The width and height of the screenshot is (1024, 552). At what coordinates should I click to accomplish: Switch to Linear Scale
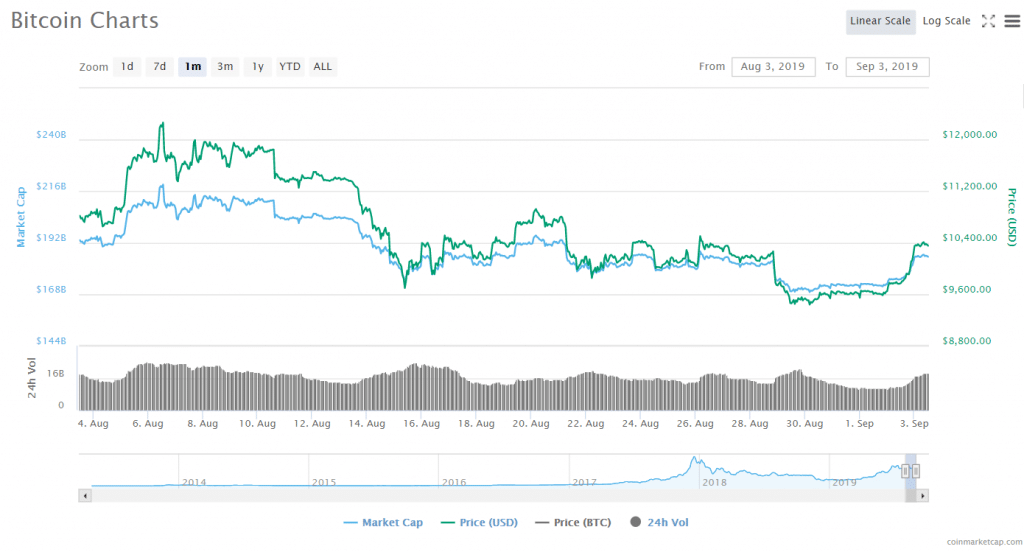click(880, 21)
